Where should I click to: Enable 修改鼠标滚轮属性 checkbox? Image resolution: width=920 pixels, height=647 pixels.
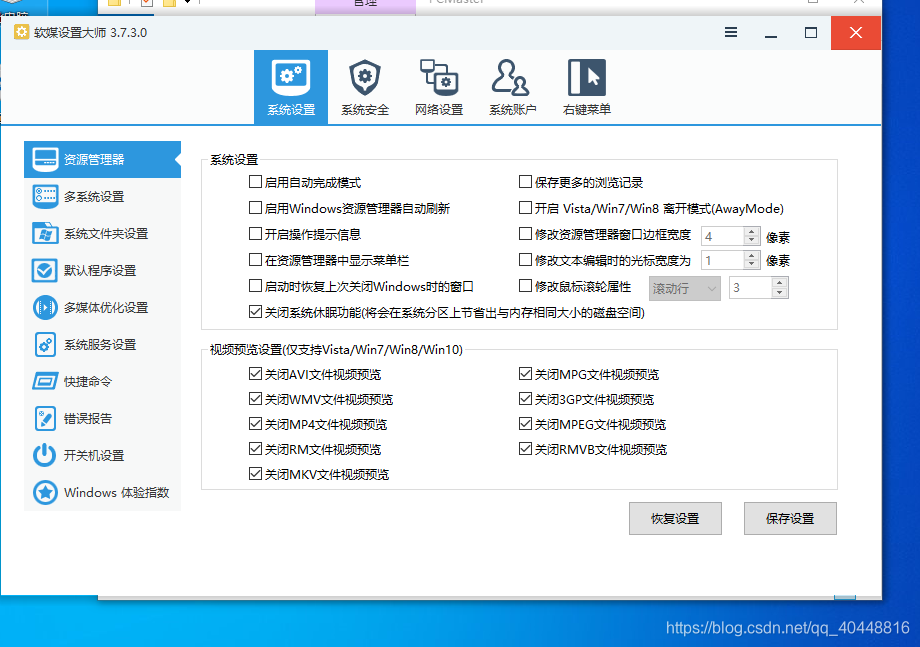525,286
